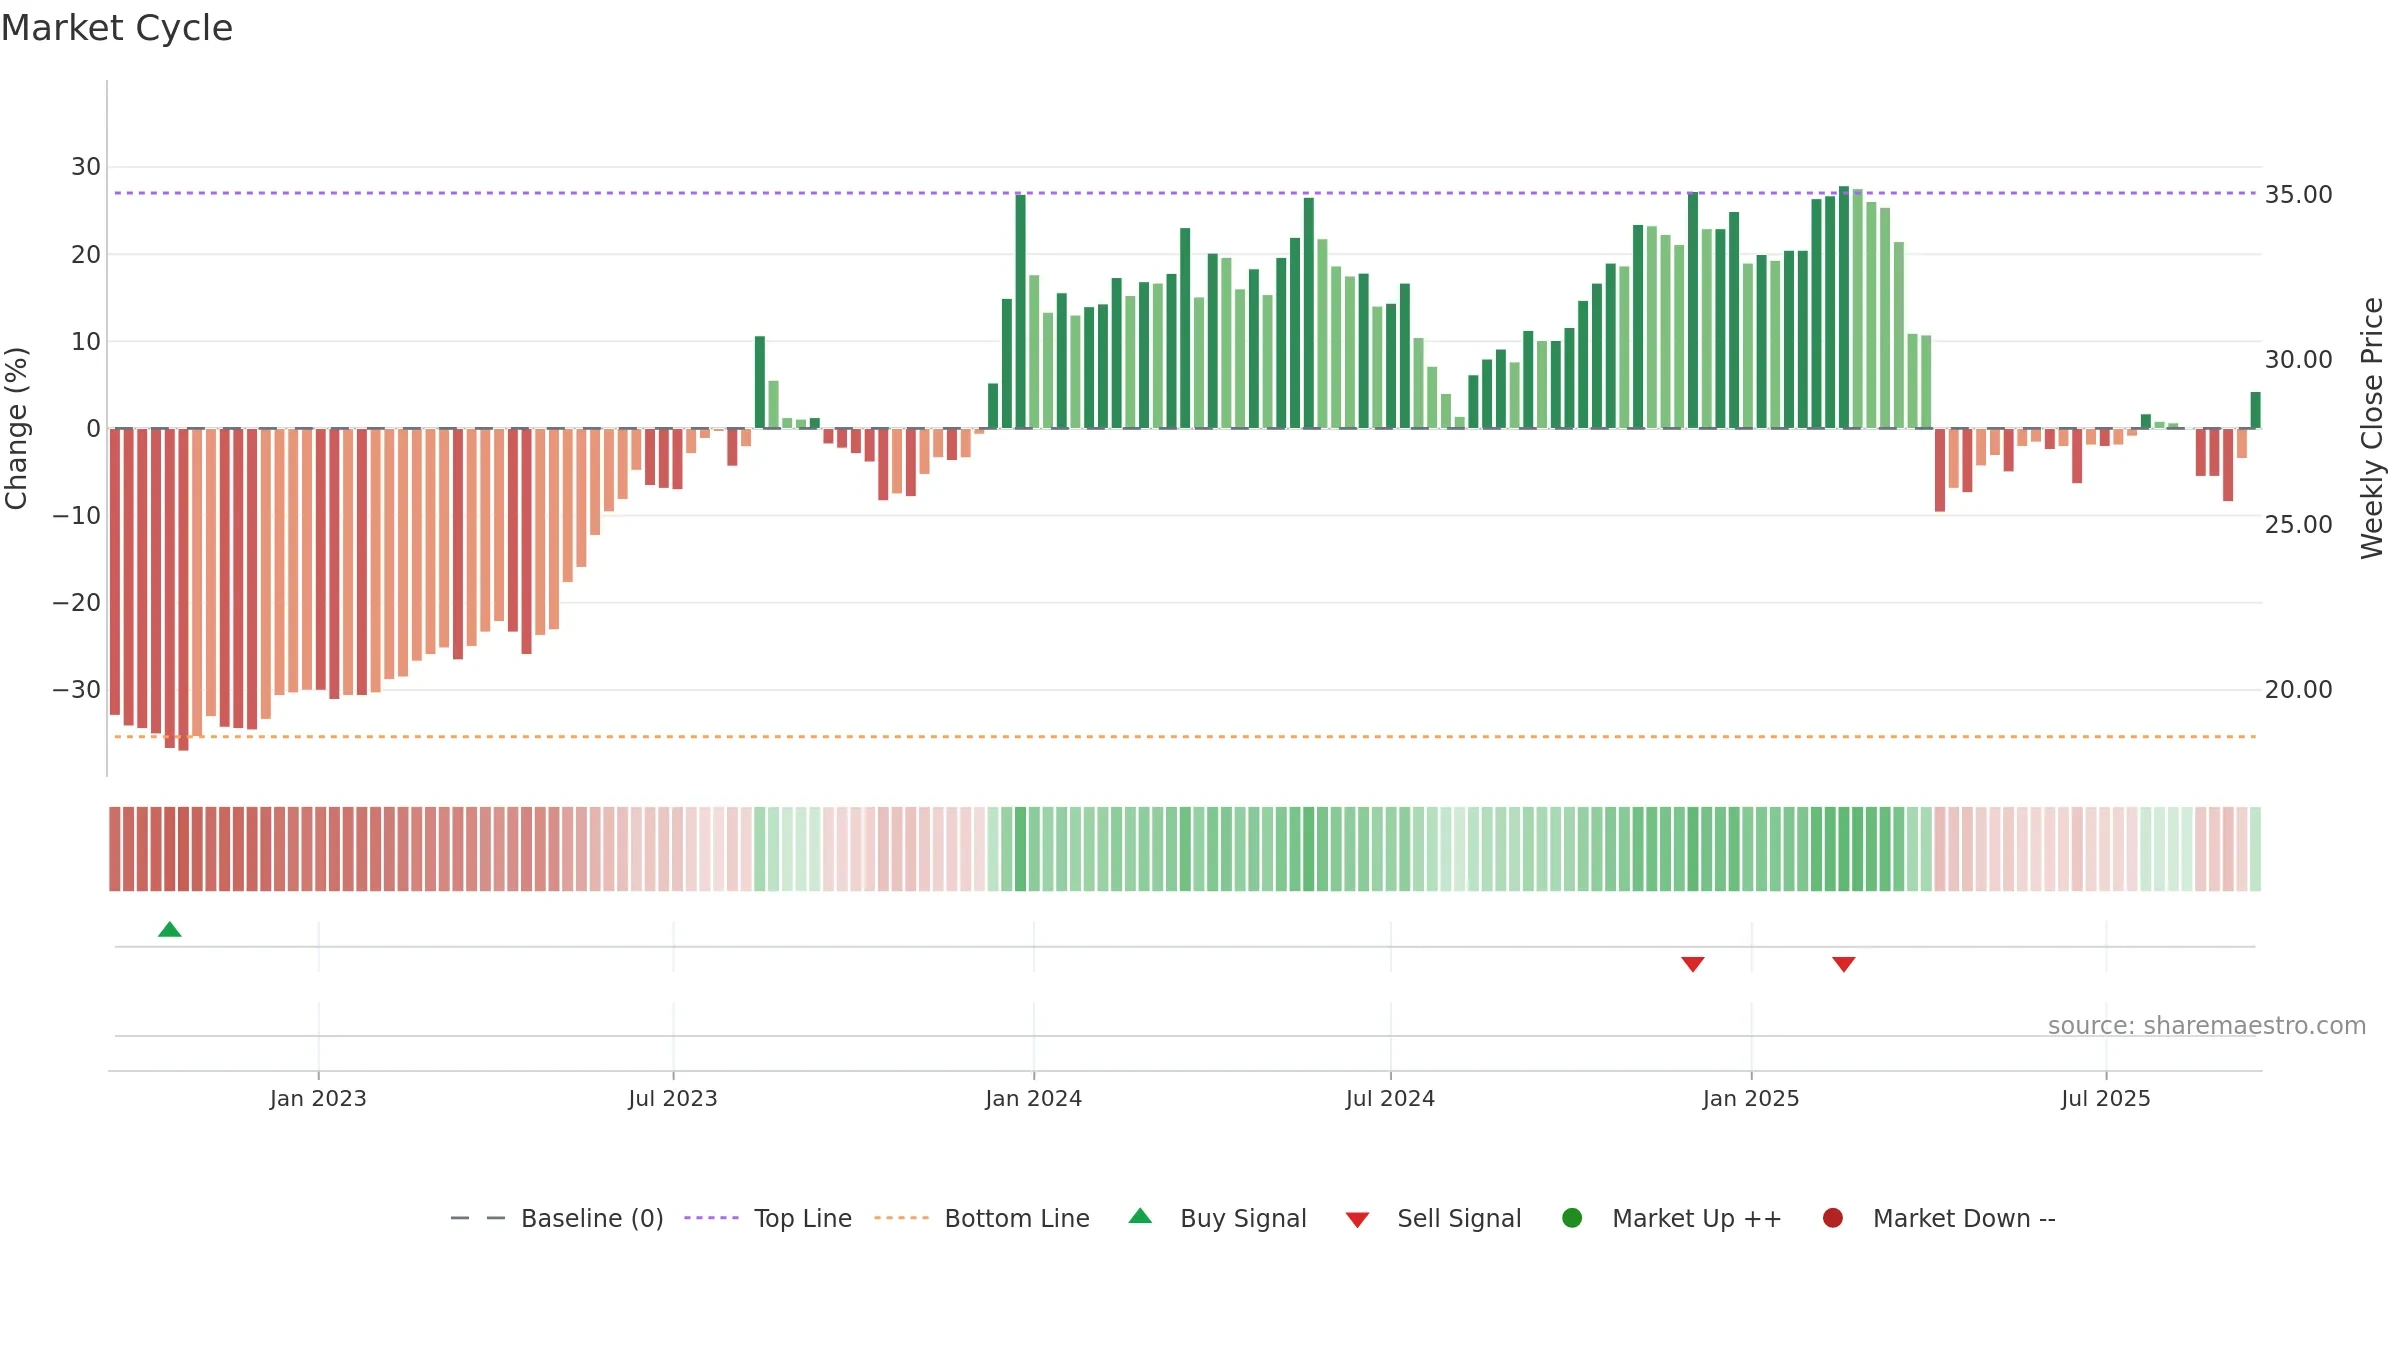Click the 35.00 price axis label
2400x1350 pixels.
coord(2298,194)
